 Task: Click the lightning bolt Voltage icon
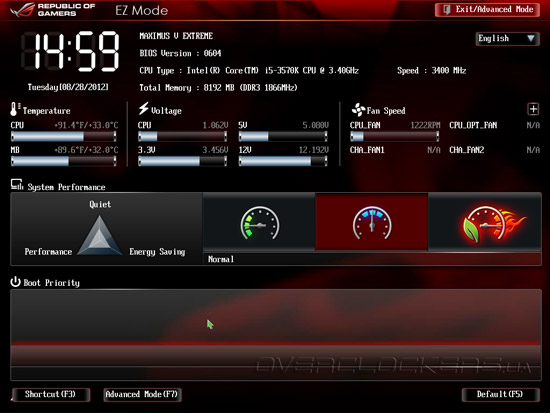pyautogui.click(x=143, y=109)
